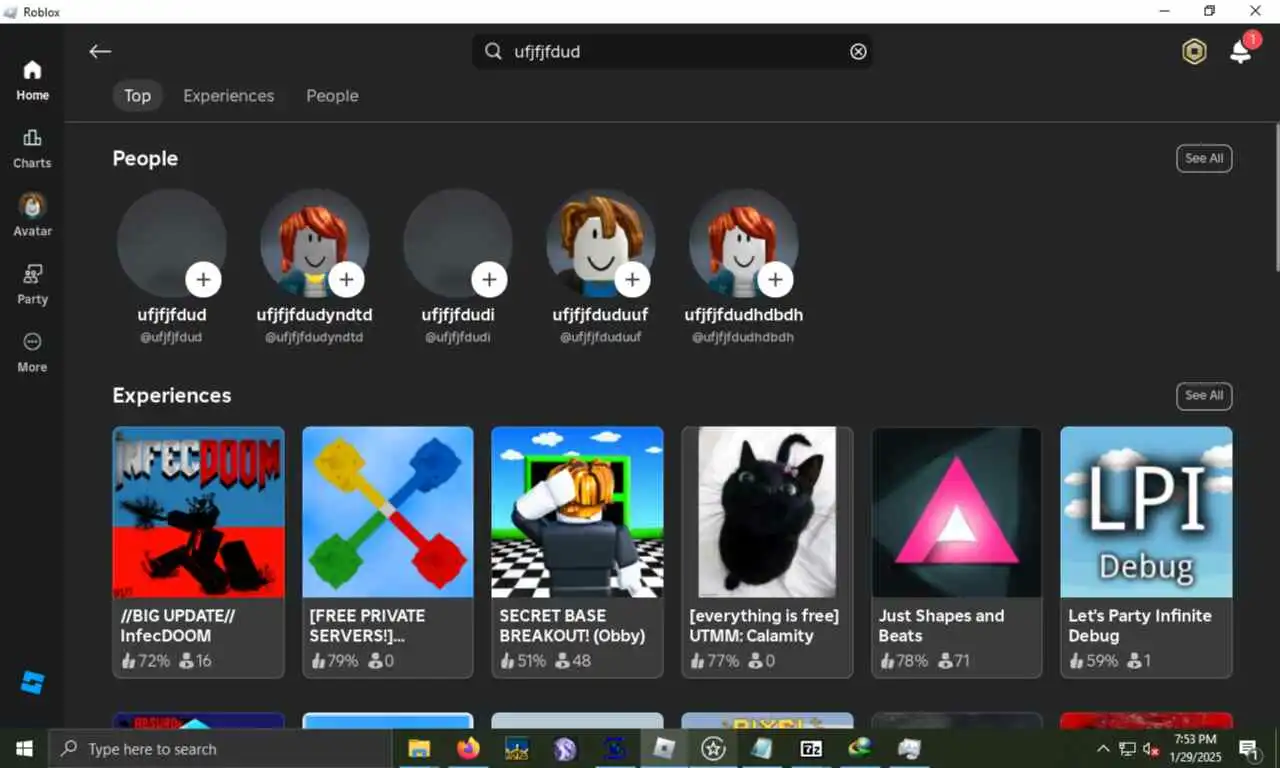Viewport: 1280px width, 768px height.
Task: Add friend ufjfjfdud with plus icon
Action: tap(203, 280)
